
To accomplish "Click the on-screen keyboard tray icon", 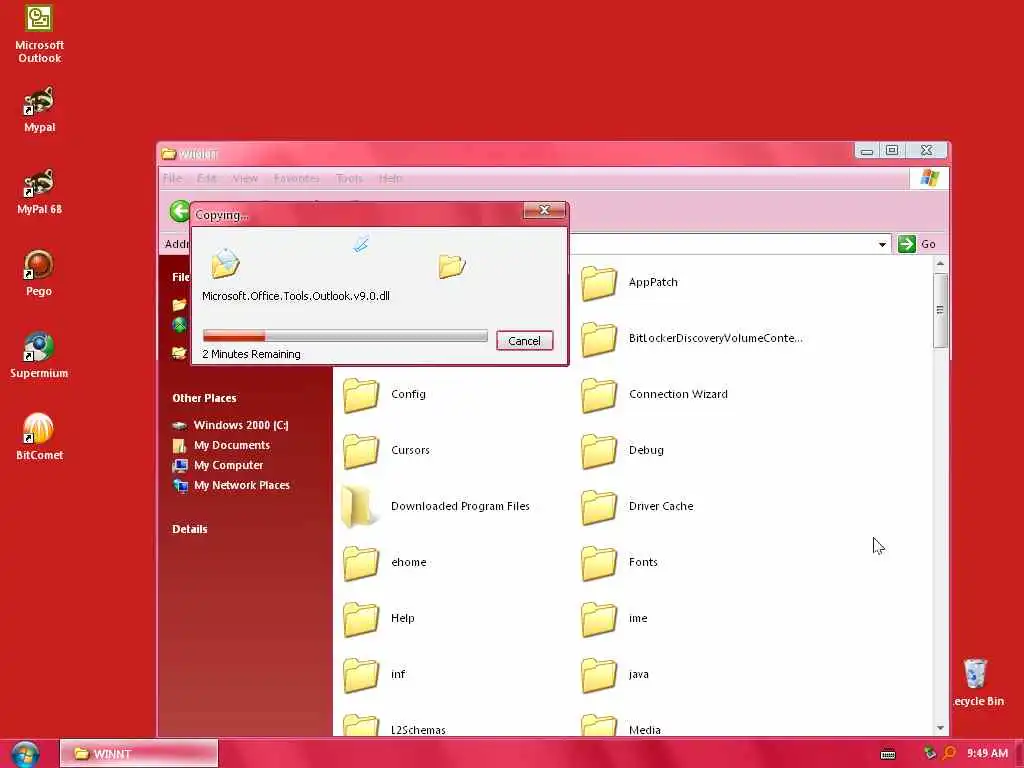I will [x=888, y=754].
